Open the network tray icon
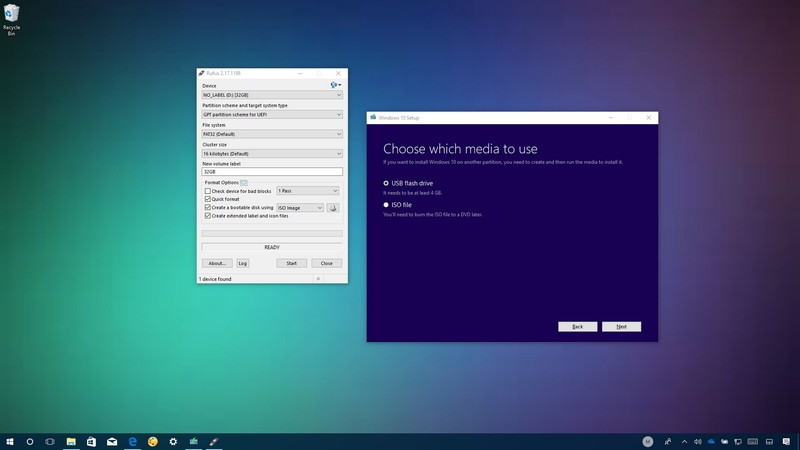 coord(738,442)
